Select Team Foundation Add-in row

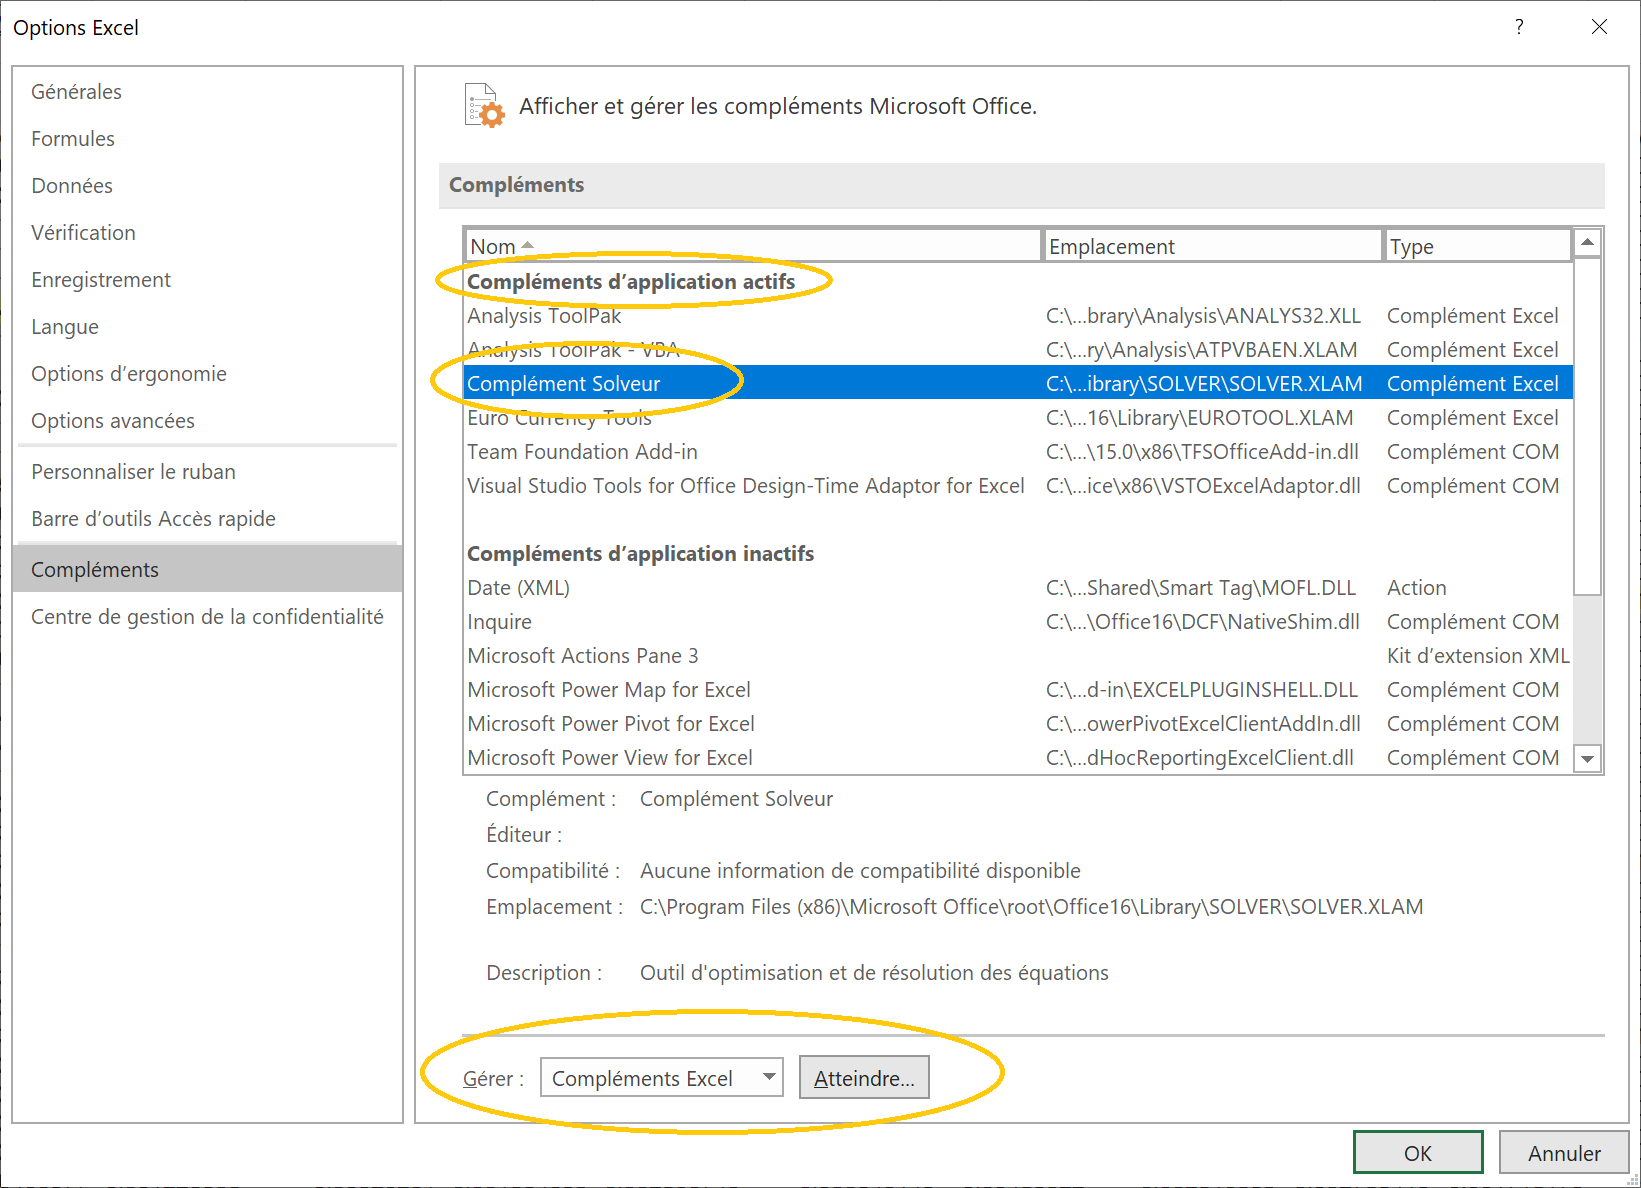1018,452
